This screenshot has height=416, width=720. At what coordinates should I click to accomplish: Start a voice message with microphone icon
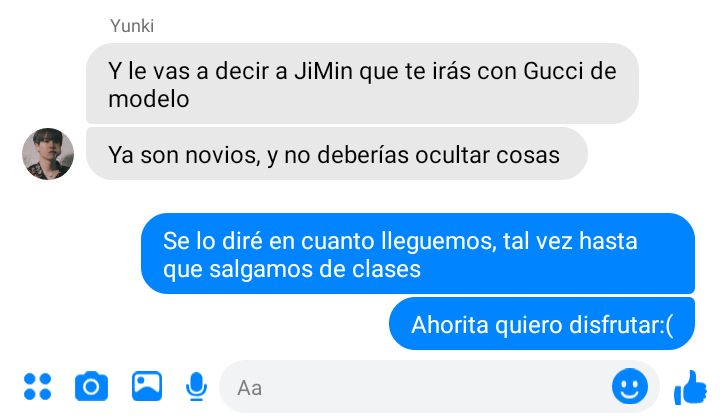point(196,387)
